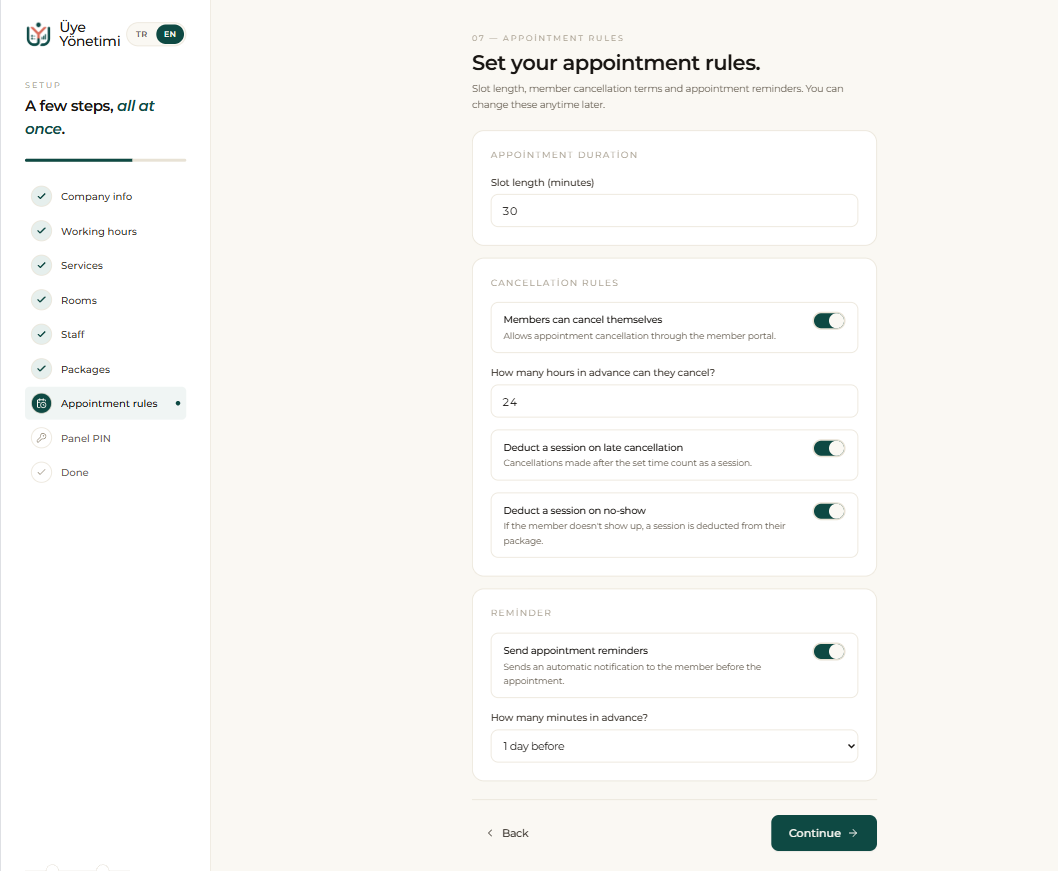Click the '07 — APPOINTMENT RULES' label
The width and height of the screenshot is (1058, 871).
[548, 38]
